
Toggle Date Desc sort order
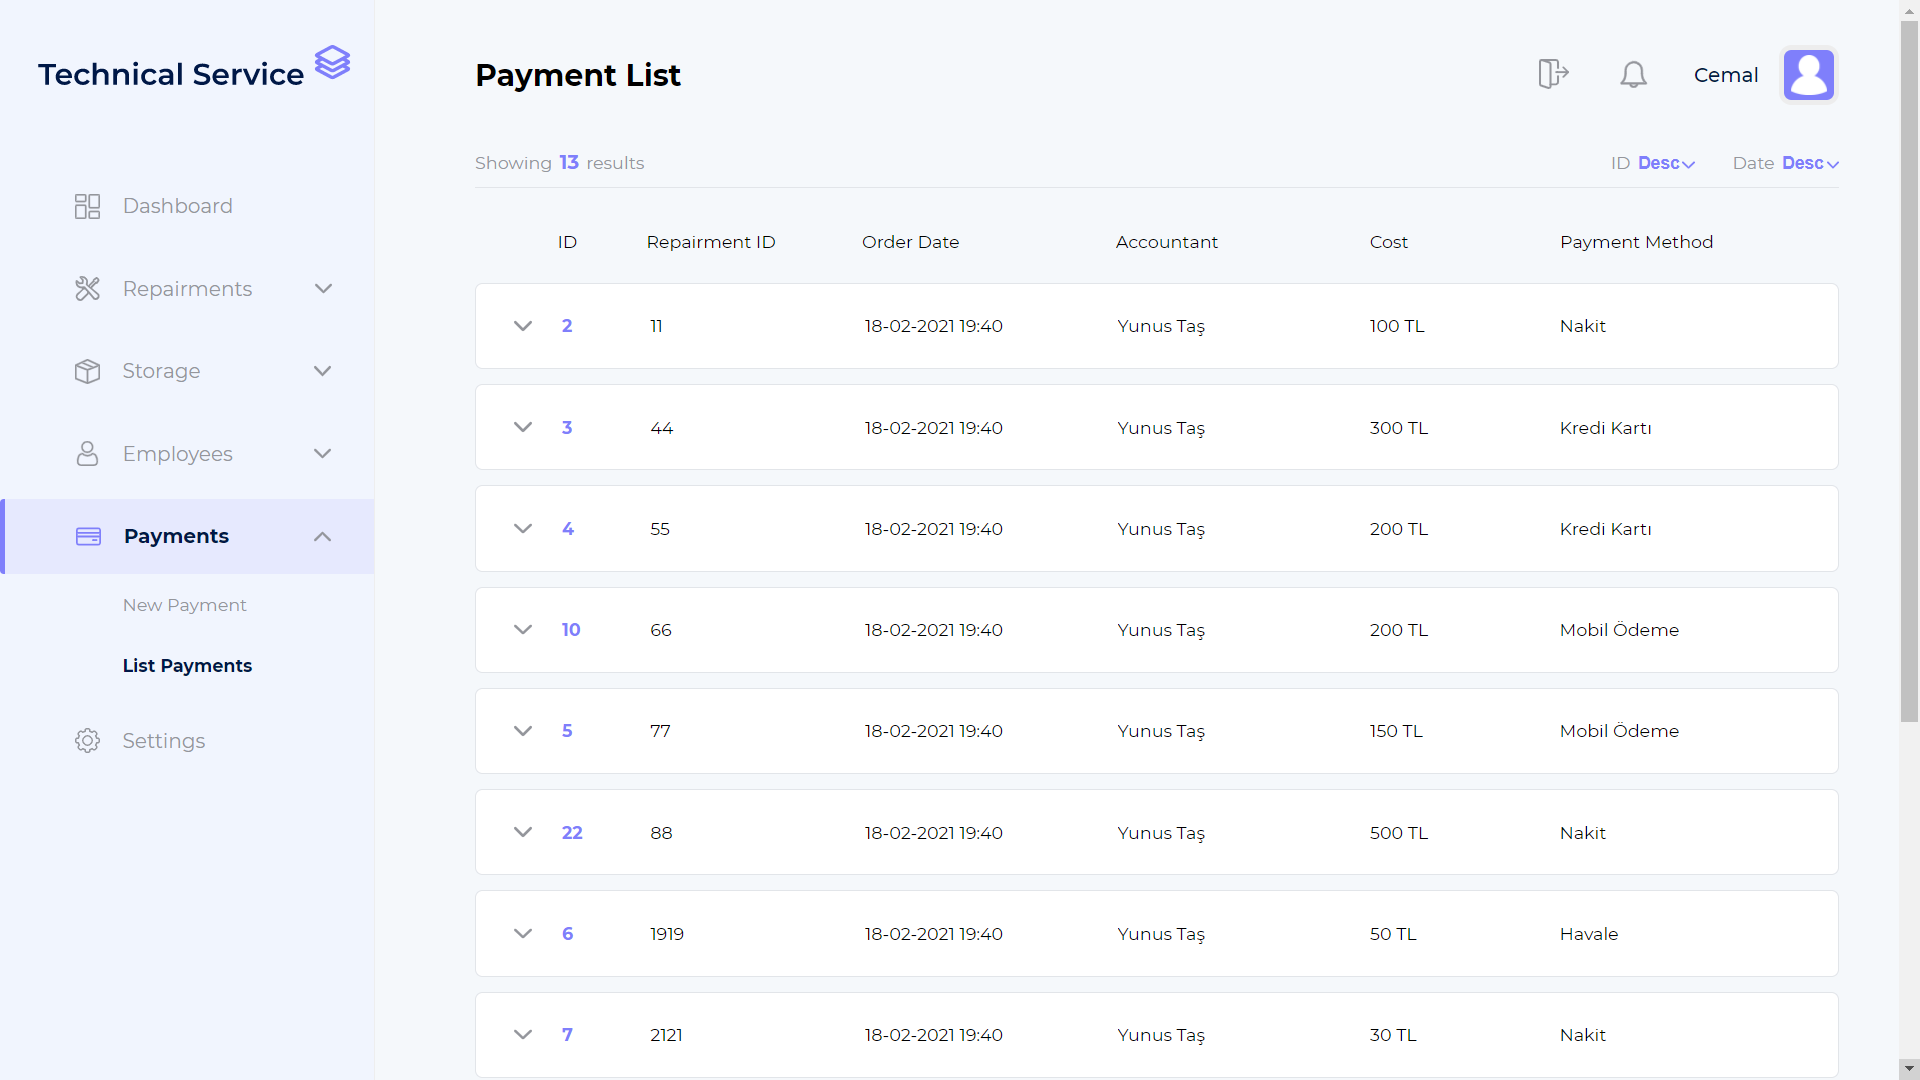point(1810,163)
